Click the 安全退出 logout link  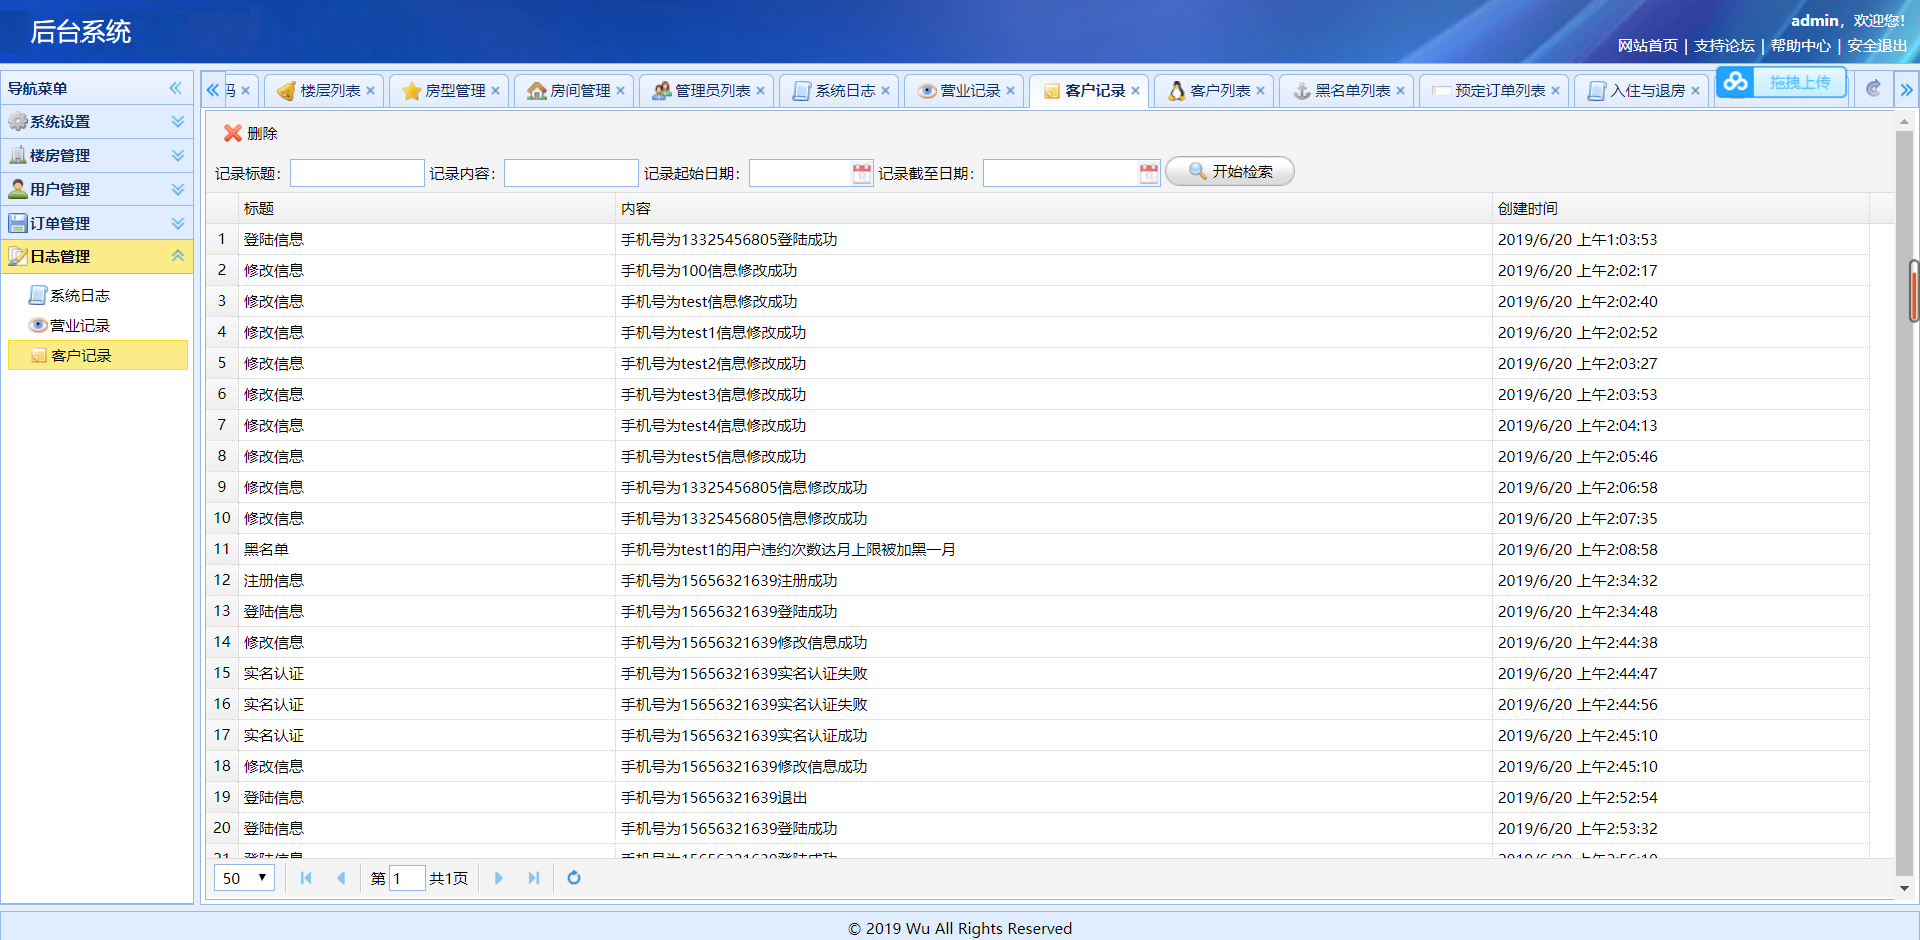point(1877,46)
